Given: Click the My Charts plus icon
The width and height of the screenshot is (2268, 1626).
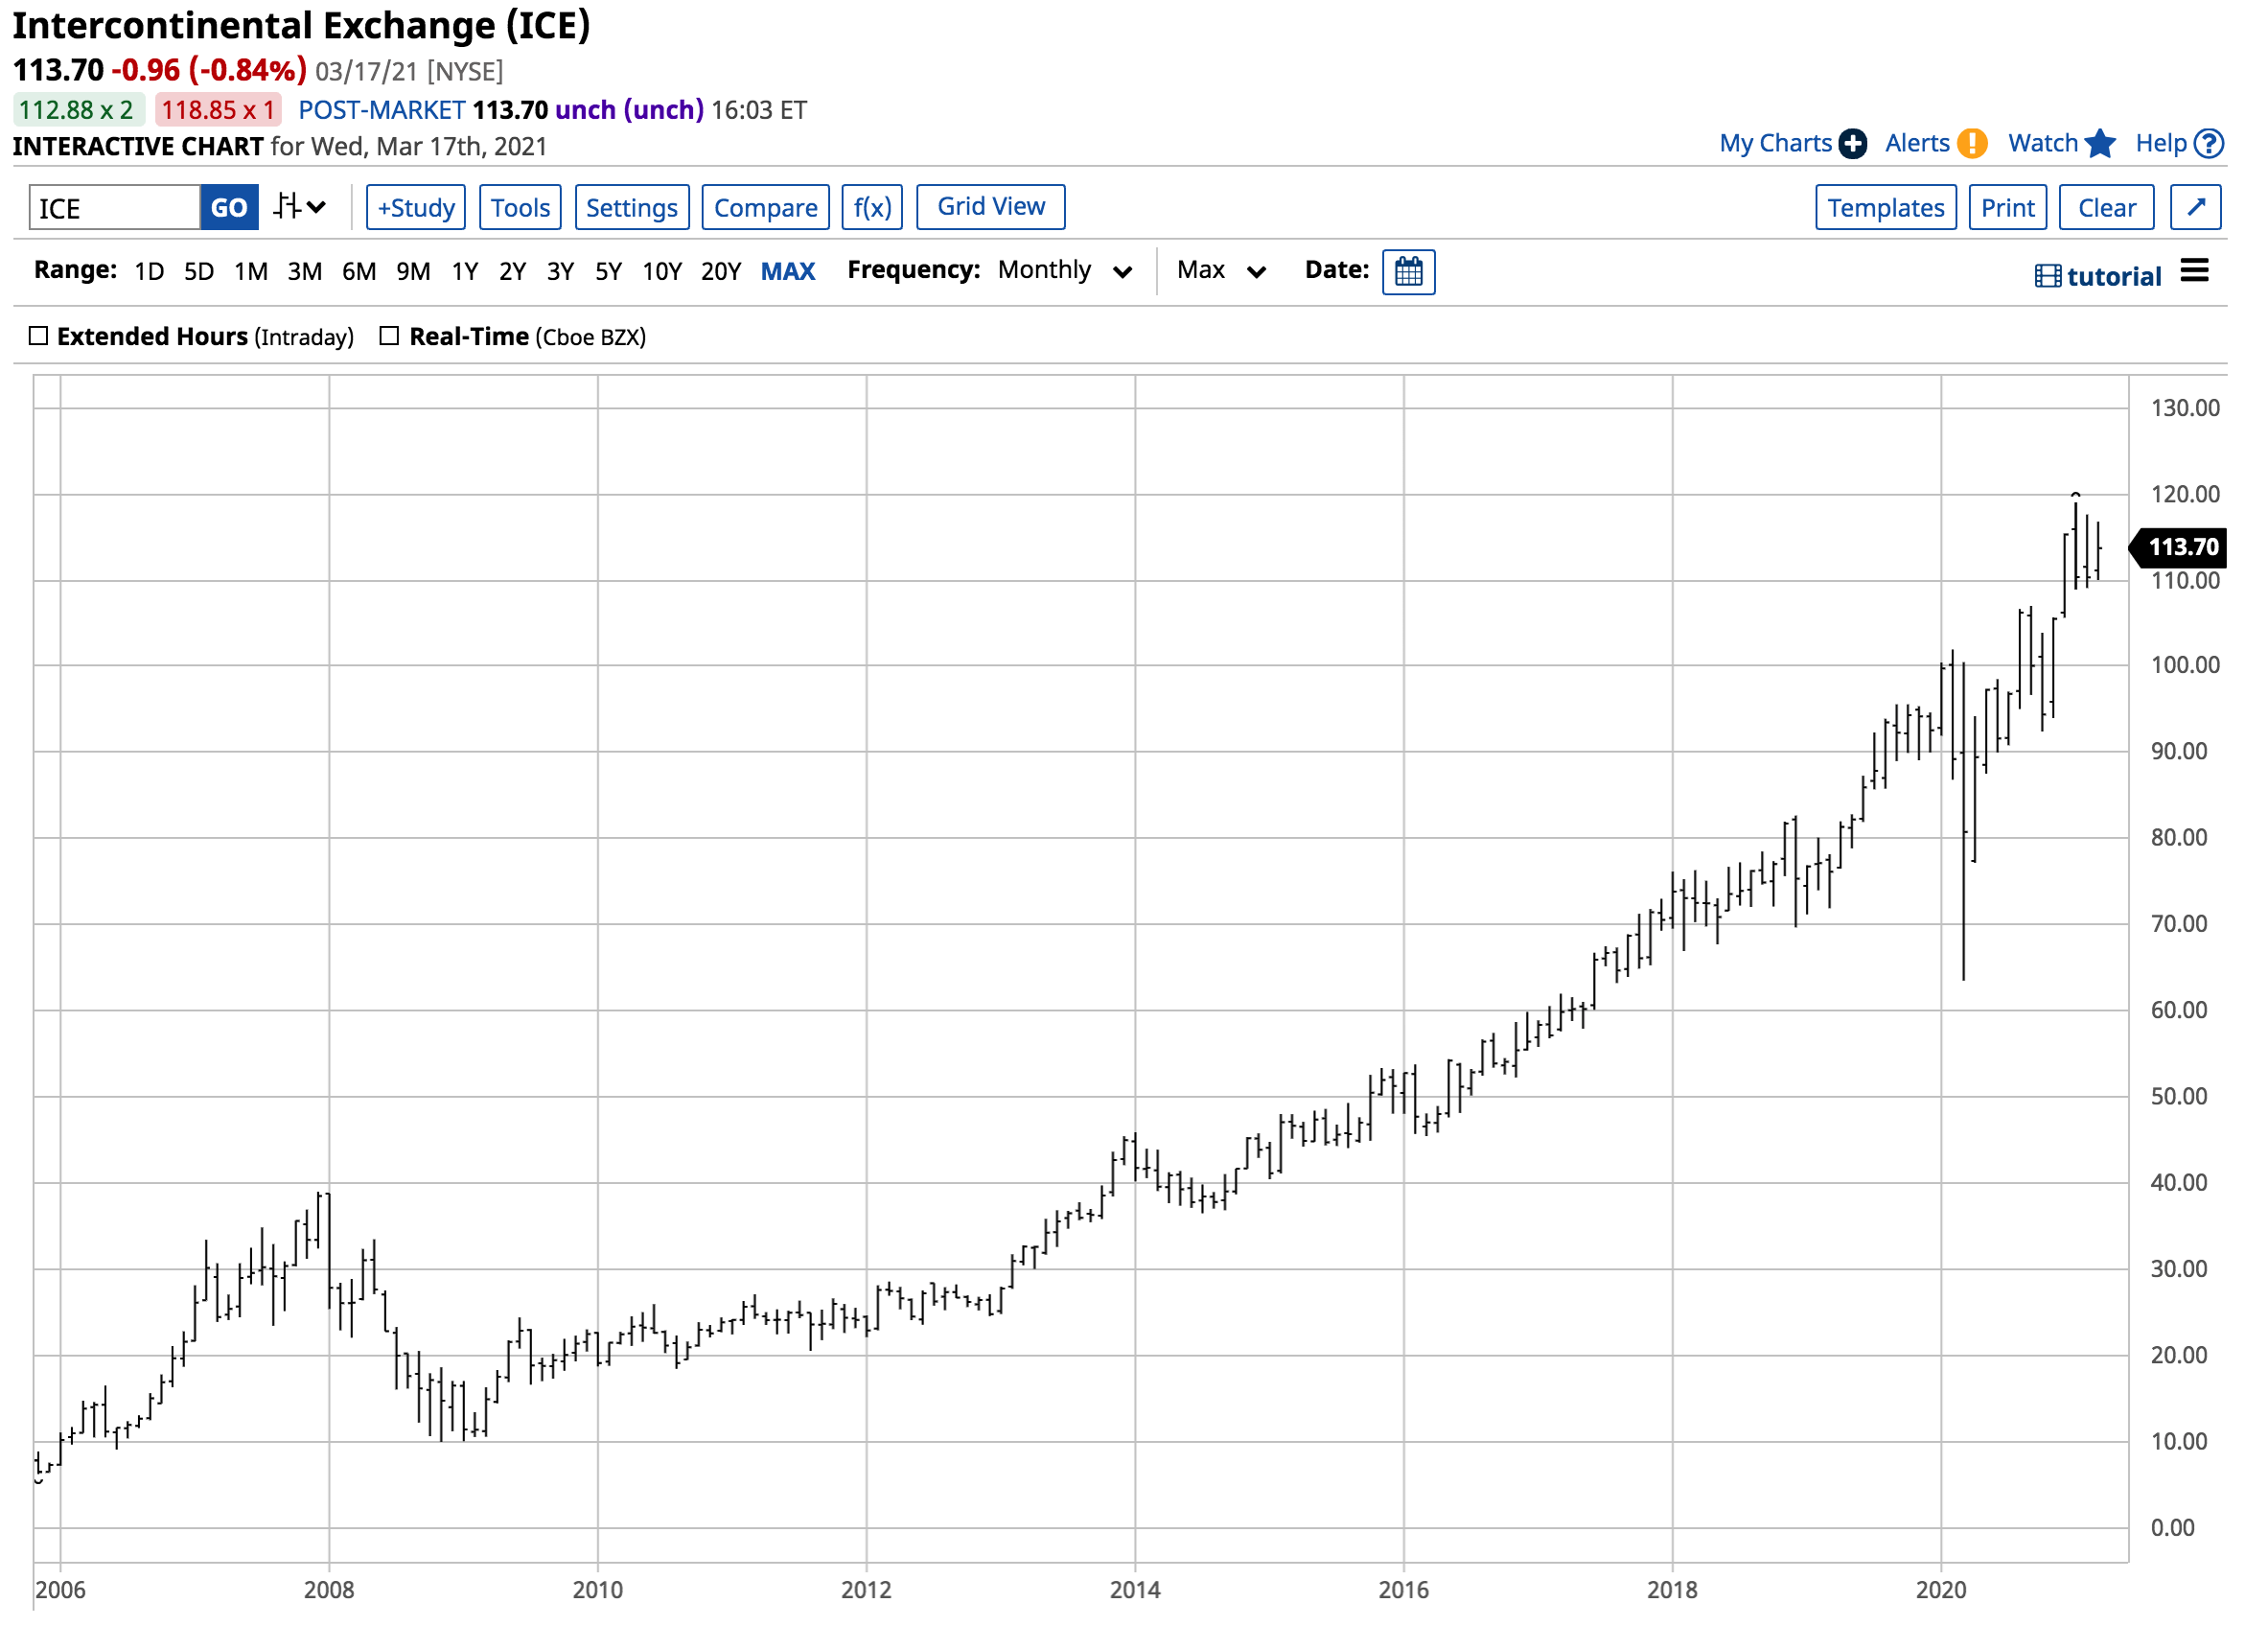Looking at the screenshot, I should (1852, 144).
